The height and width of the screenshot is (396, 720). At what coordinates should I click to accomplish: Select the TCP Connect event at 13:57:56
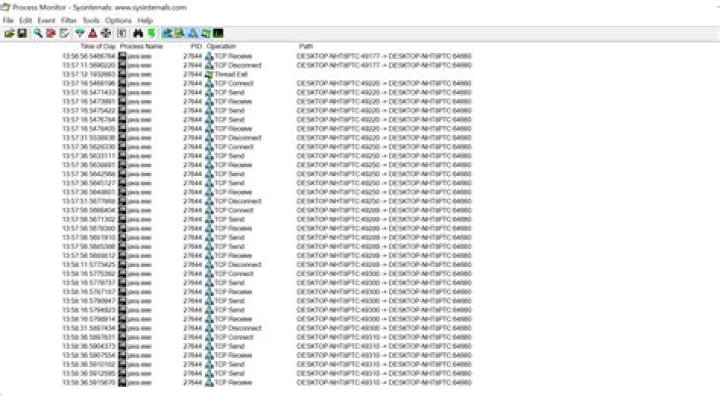[267, 210]
